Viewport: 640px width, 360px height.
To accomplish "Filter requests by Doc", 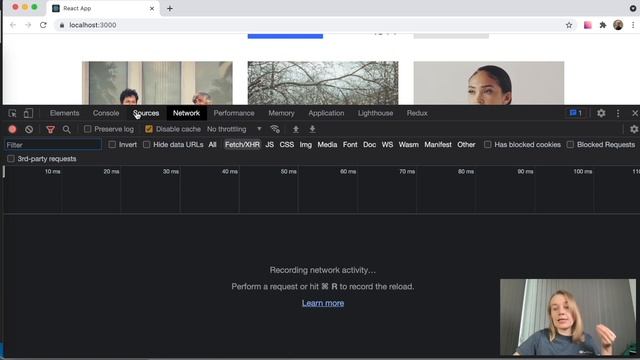I will (x=369, y=144).
